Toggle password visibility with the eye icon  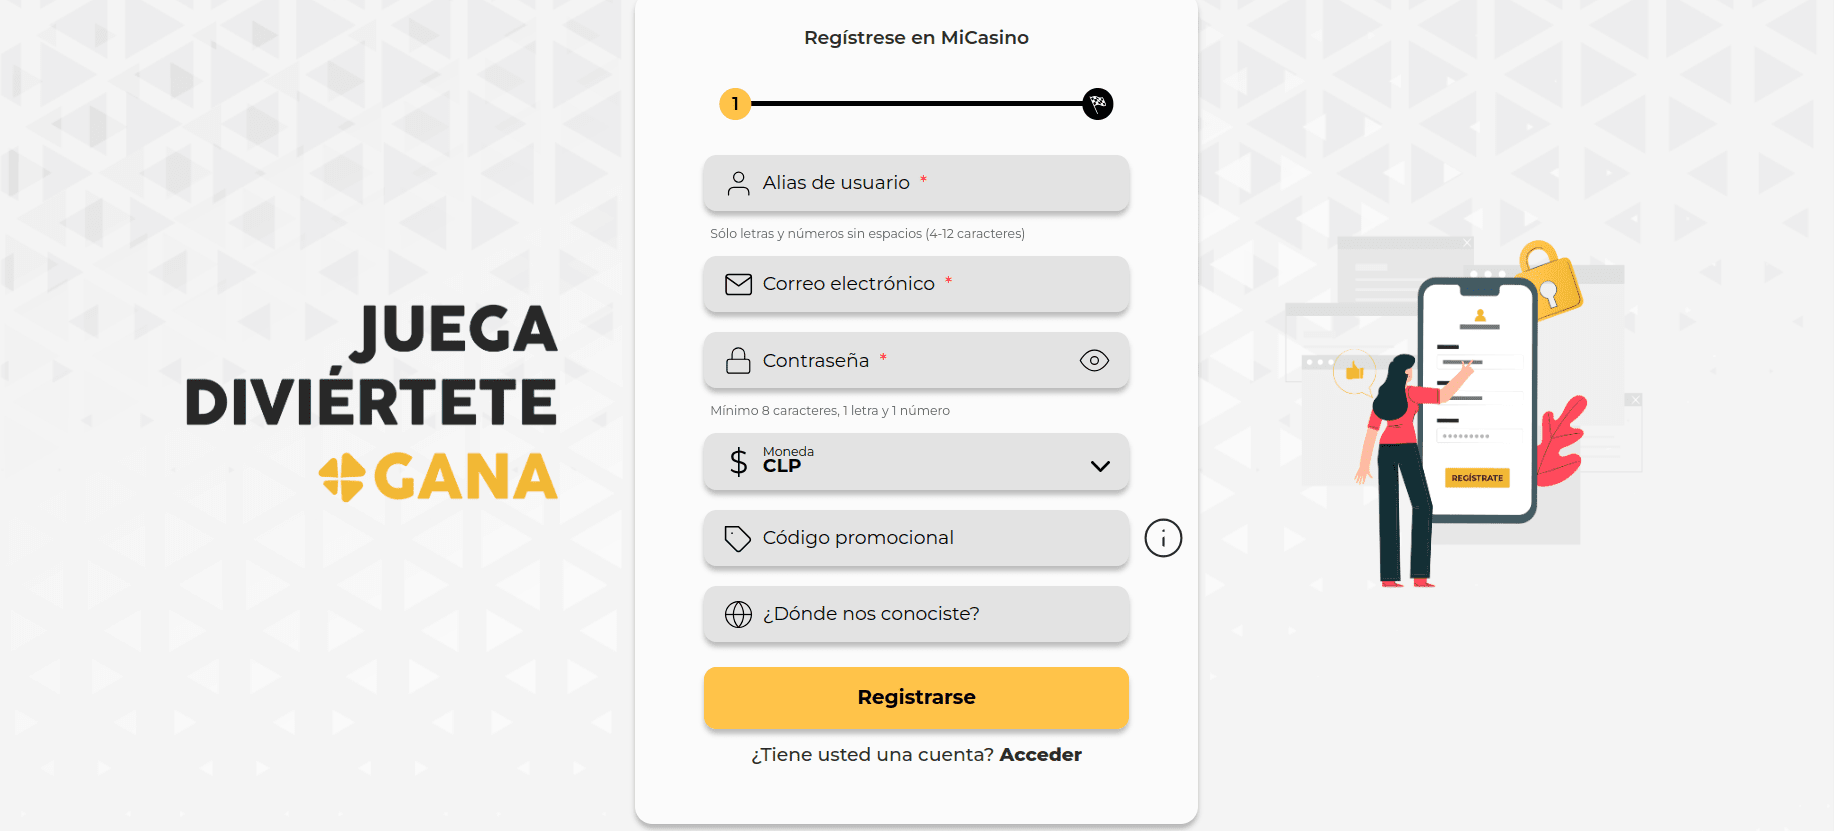(x=1094, y=361)
